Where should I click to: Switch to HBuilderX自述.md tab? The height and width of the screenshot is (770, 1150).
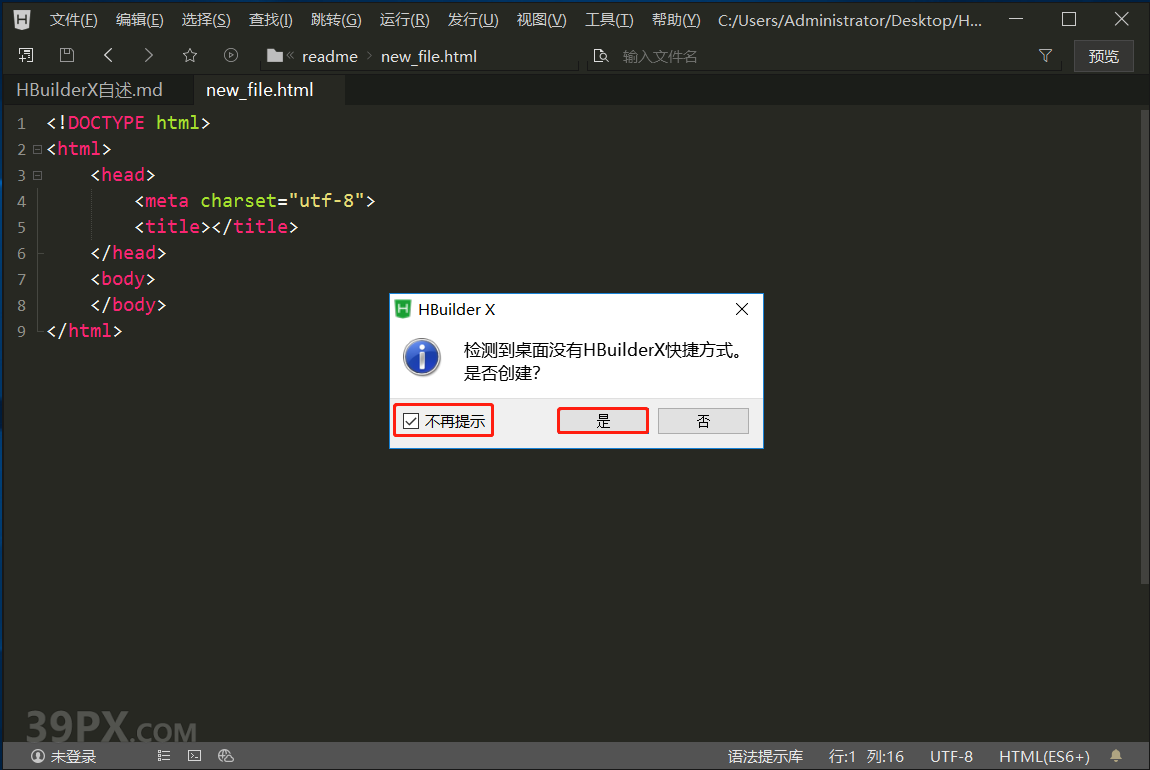pyautogui.click(x=89, y=90)
